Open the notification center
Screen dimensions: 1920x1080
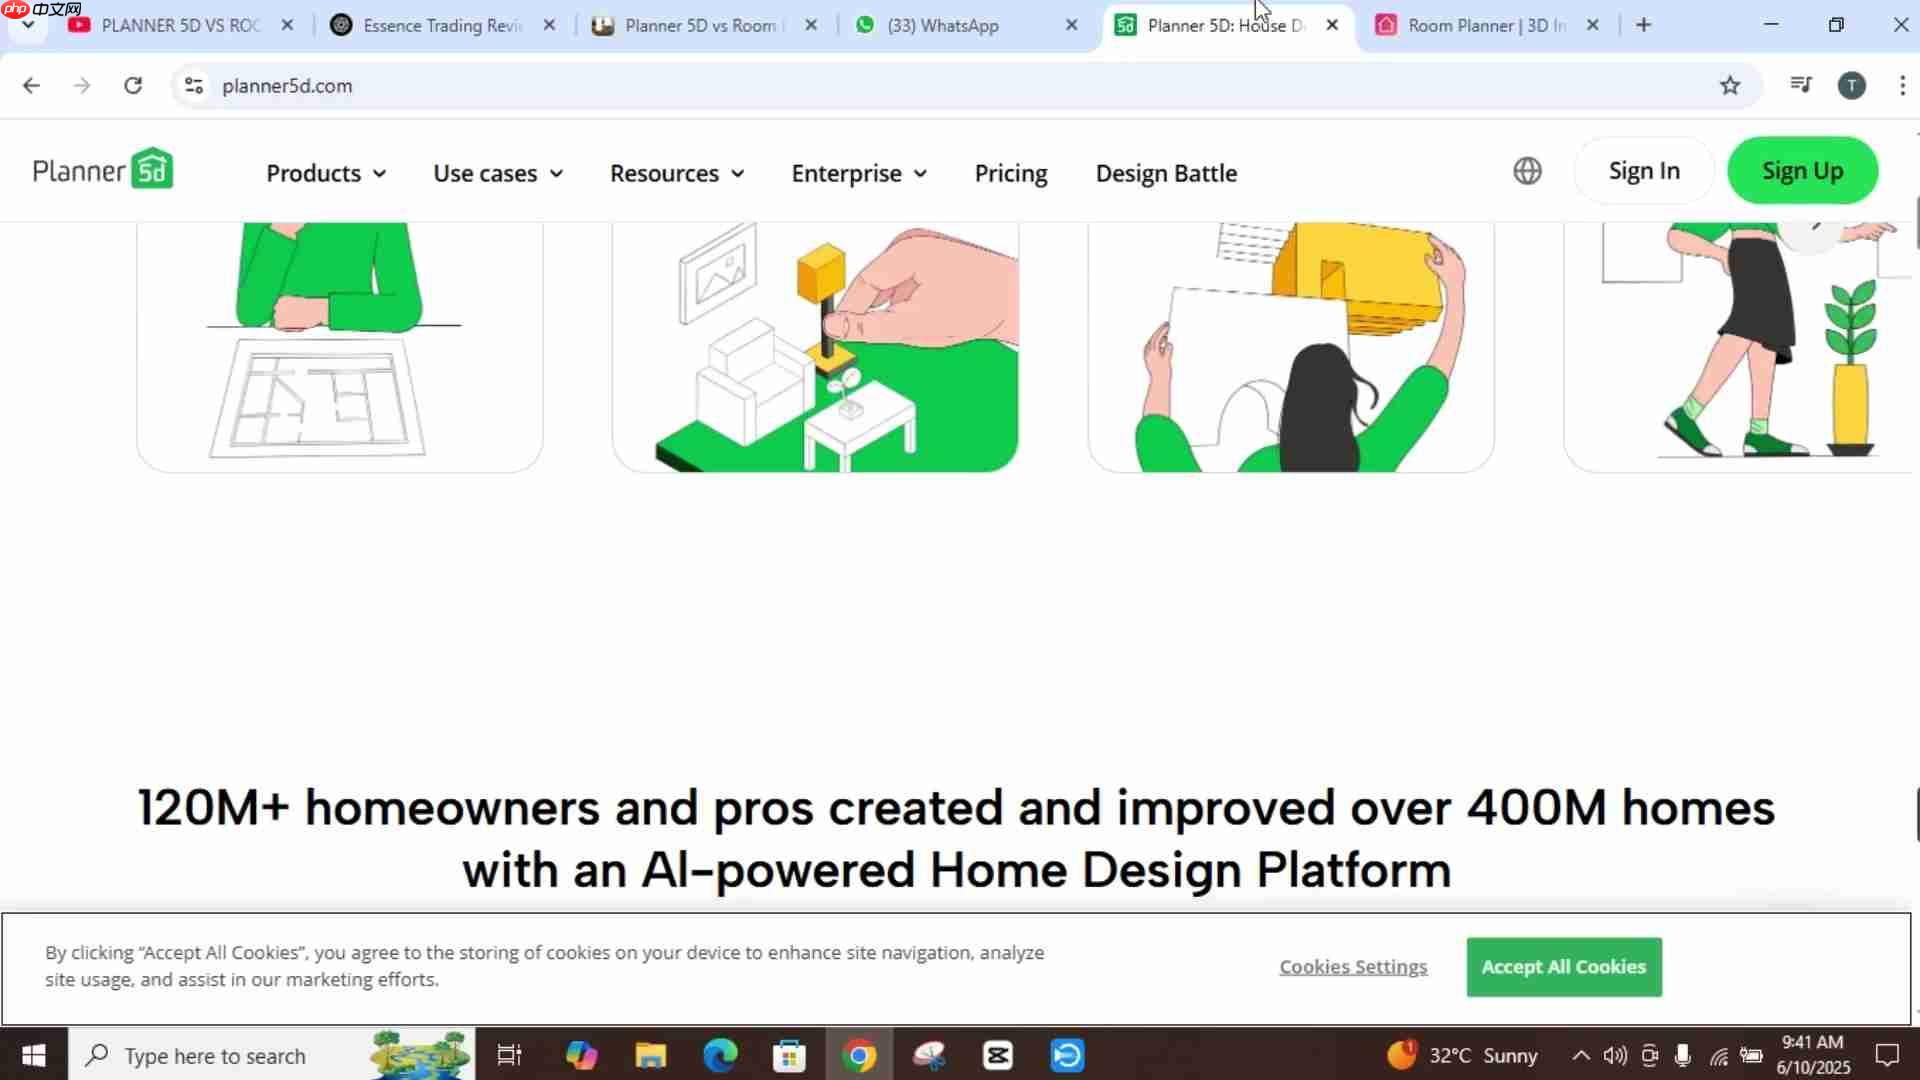click(1887, 1055)
